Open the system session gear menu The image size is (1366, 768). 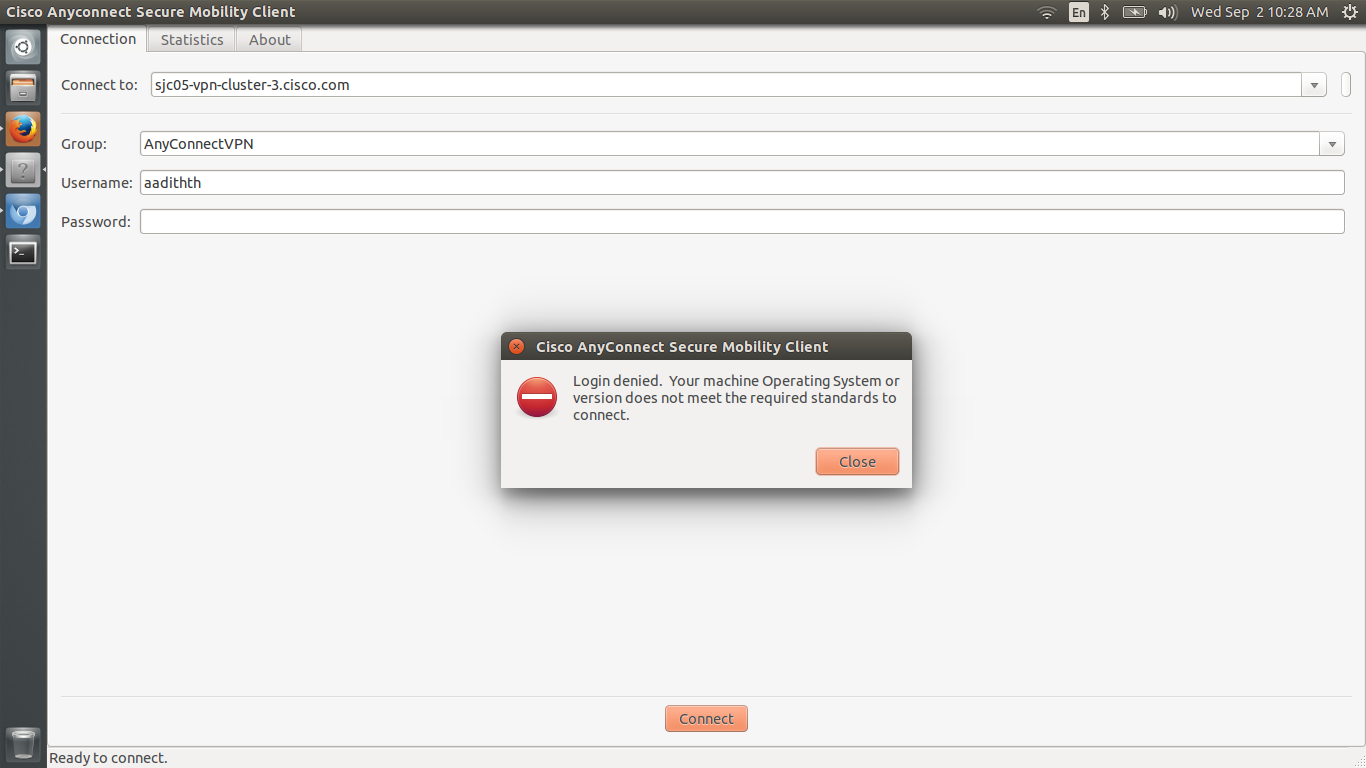click(x=1348, y=12)
